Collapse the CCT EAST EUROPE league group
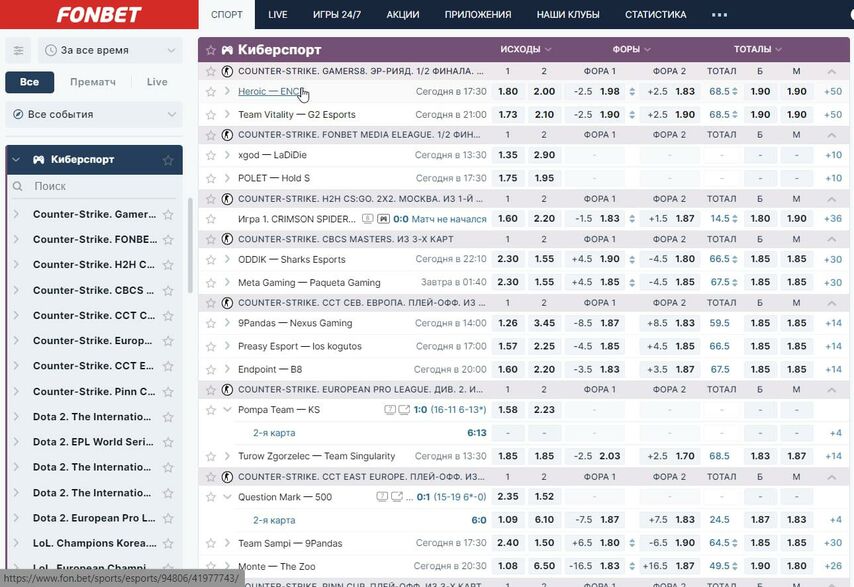The image size is (854, 587). click(x=831, y=477)
